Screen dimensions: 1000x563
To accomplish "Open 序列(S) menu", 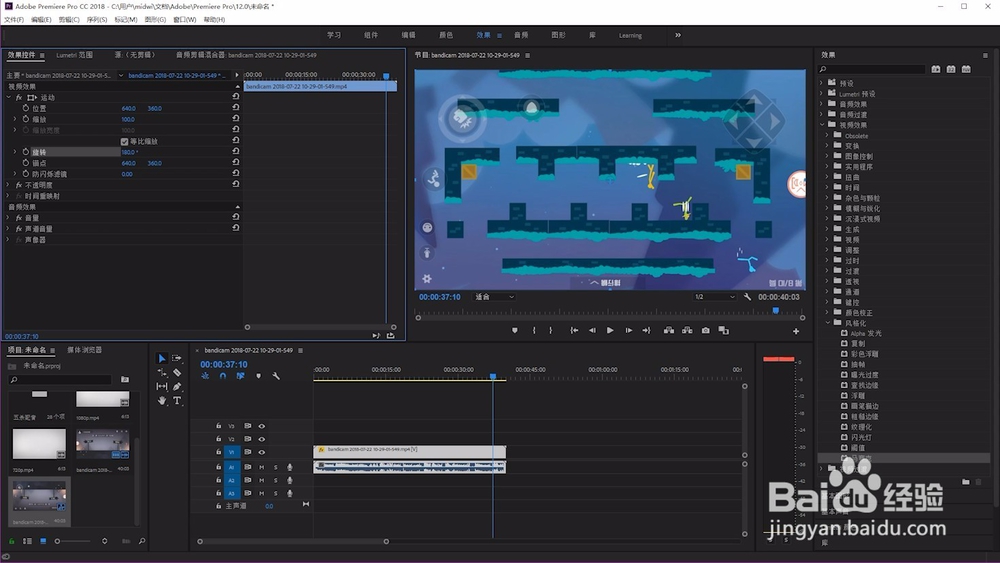I will pyautogui.click(x=97, y=20).
